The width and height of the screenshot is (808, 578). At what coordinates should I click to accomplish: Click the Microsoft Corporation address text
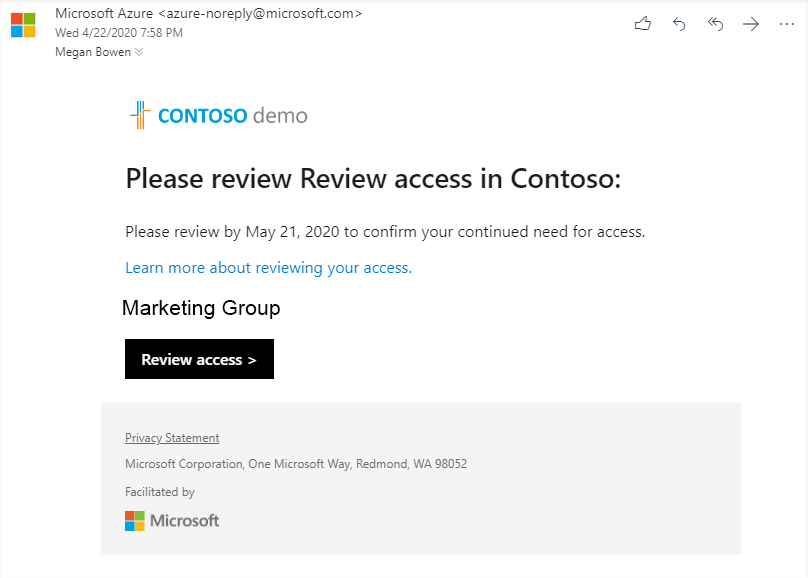pos(297,464)
